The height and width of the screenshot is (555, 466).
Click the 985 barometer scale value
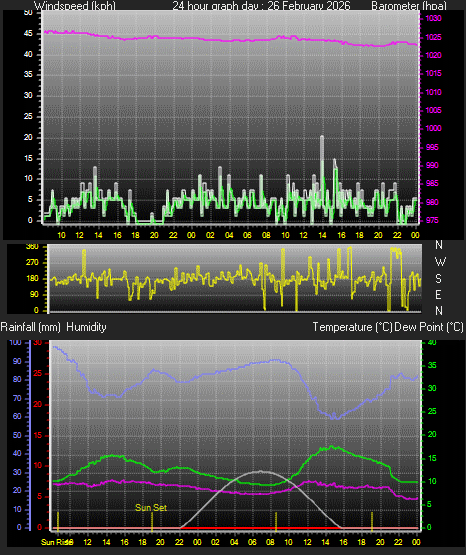pos(432,183)
